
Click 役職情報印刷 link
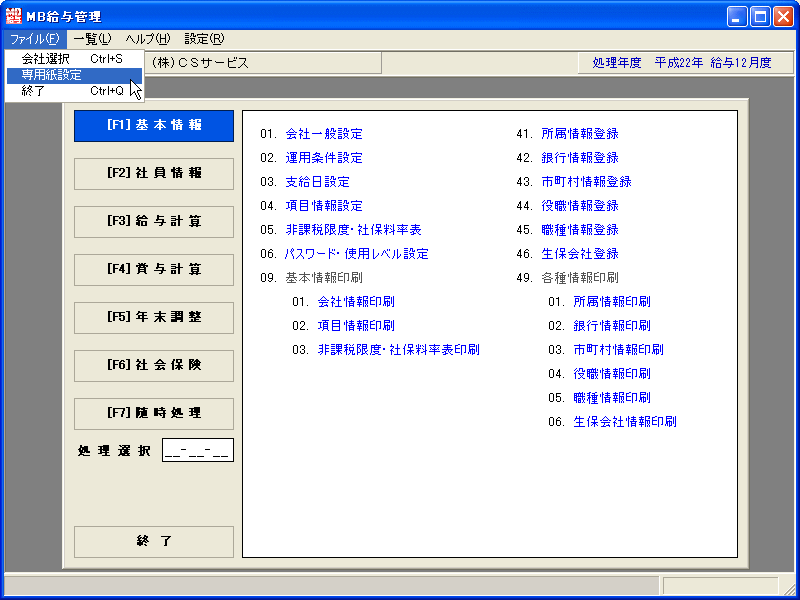tap(612, 374)
